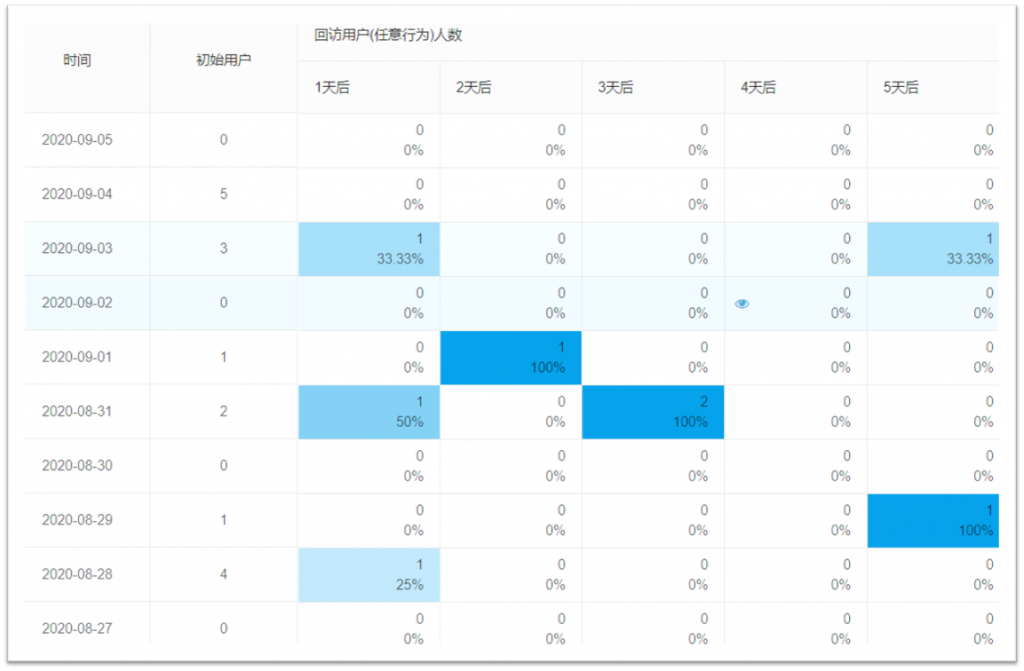Image resolution: width=1024 pixels, height=671 pixels.
Task: Click the 1天后 column header
Action: point(332,87)
